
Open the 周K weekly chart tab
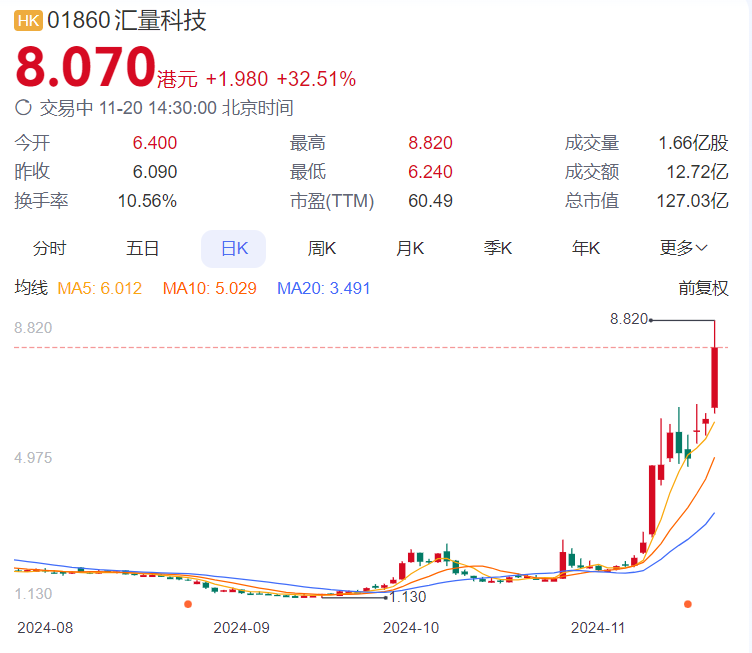(322, 248)
